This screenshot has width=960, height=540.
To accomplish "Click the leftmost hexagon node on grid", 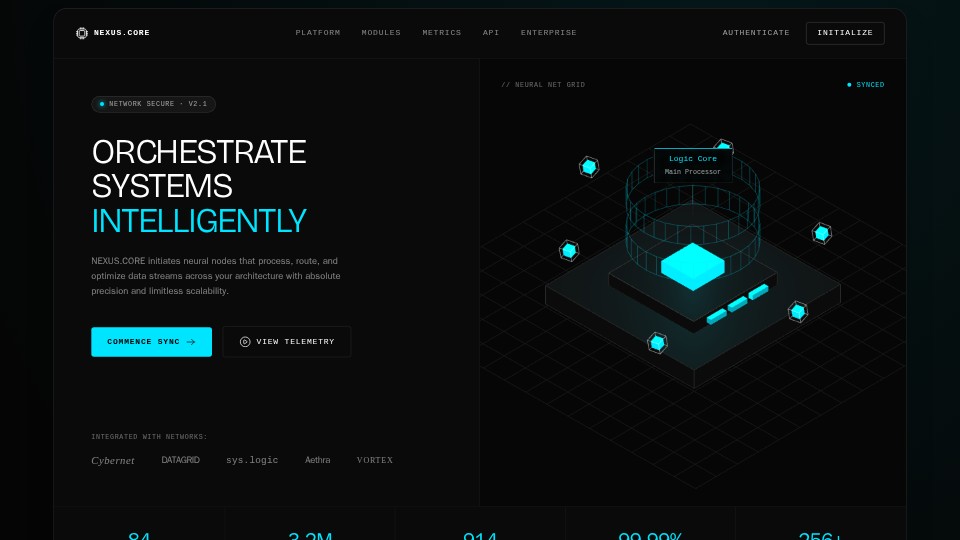I will pyautogui.click(x=569, y=250).
